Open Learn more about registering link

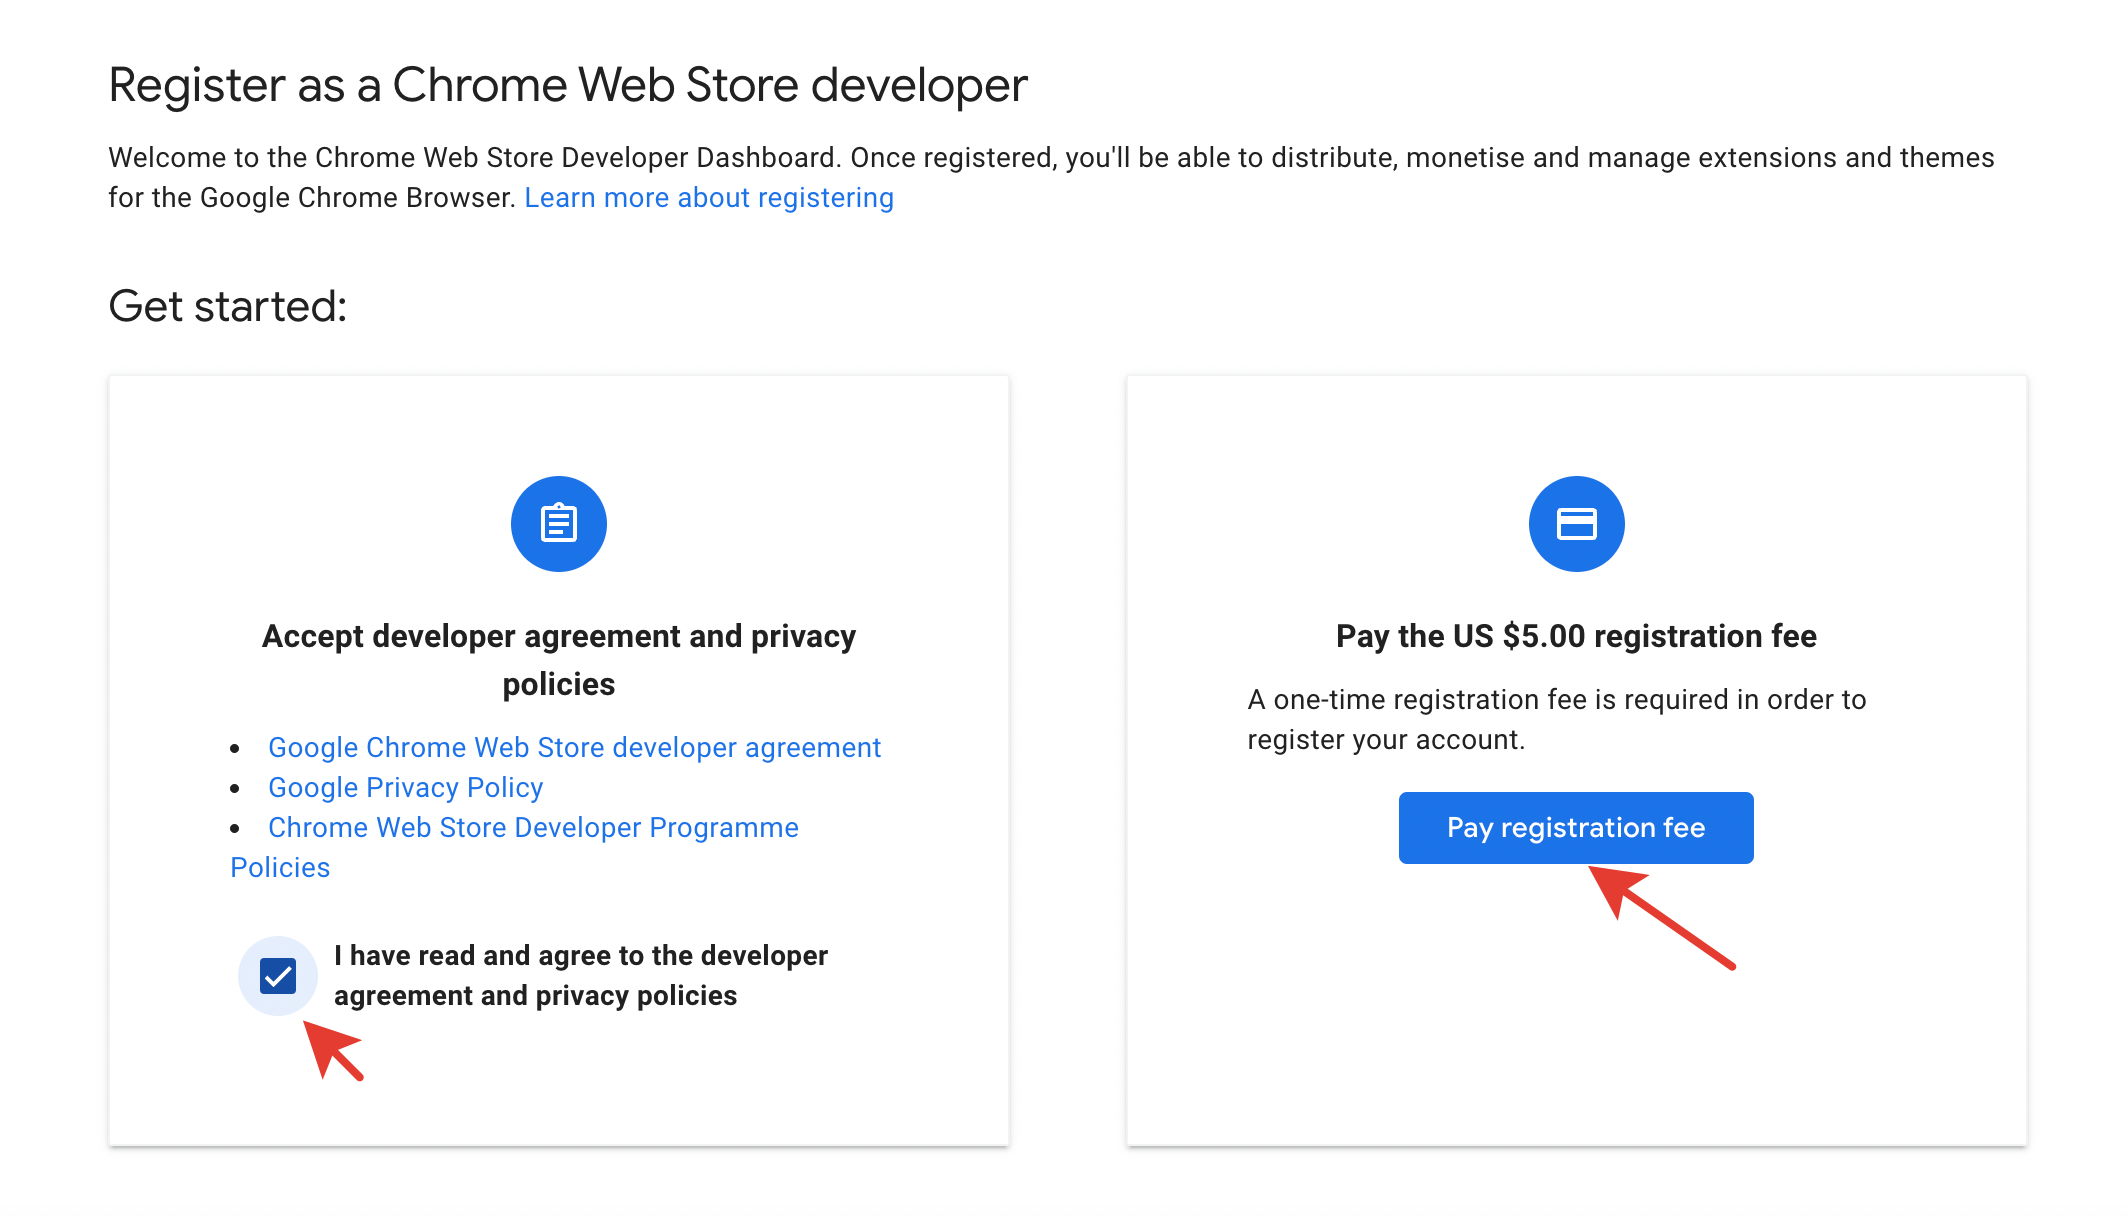point(708,198)
